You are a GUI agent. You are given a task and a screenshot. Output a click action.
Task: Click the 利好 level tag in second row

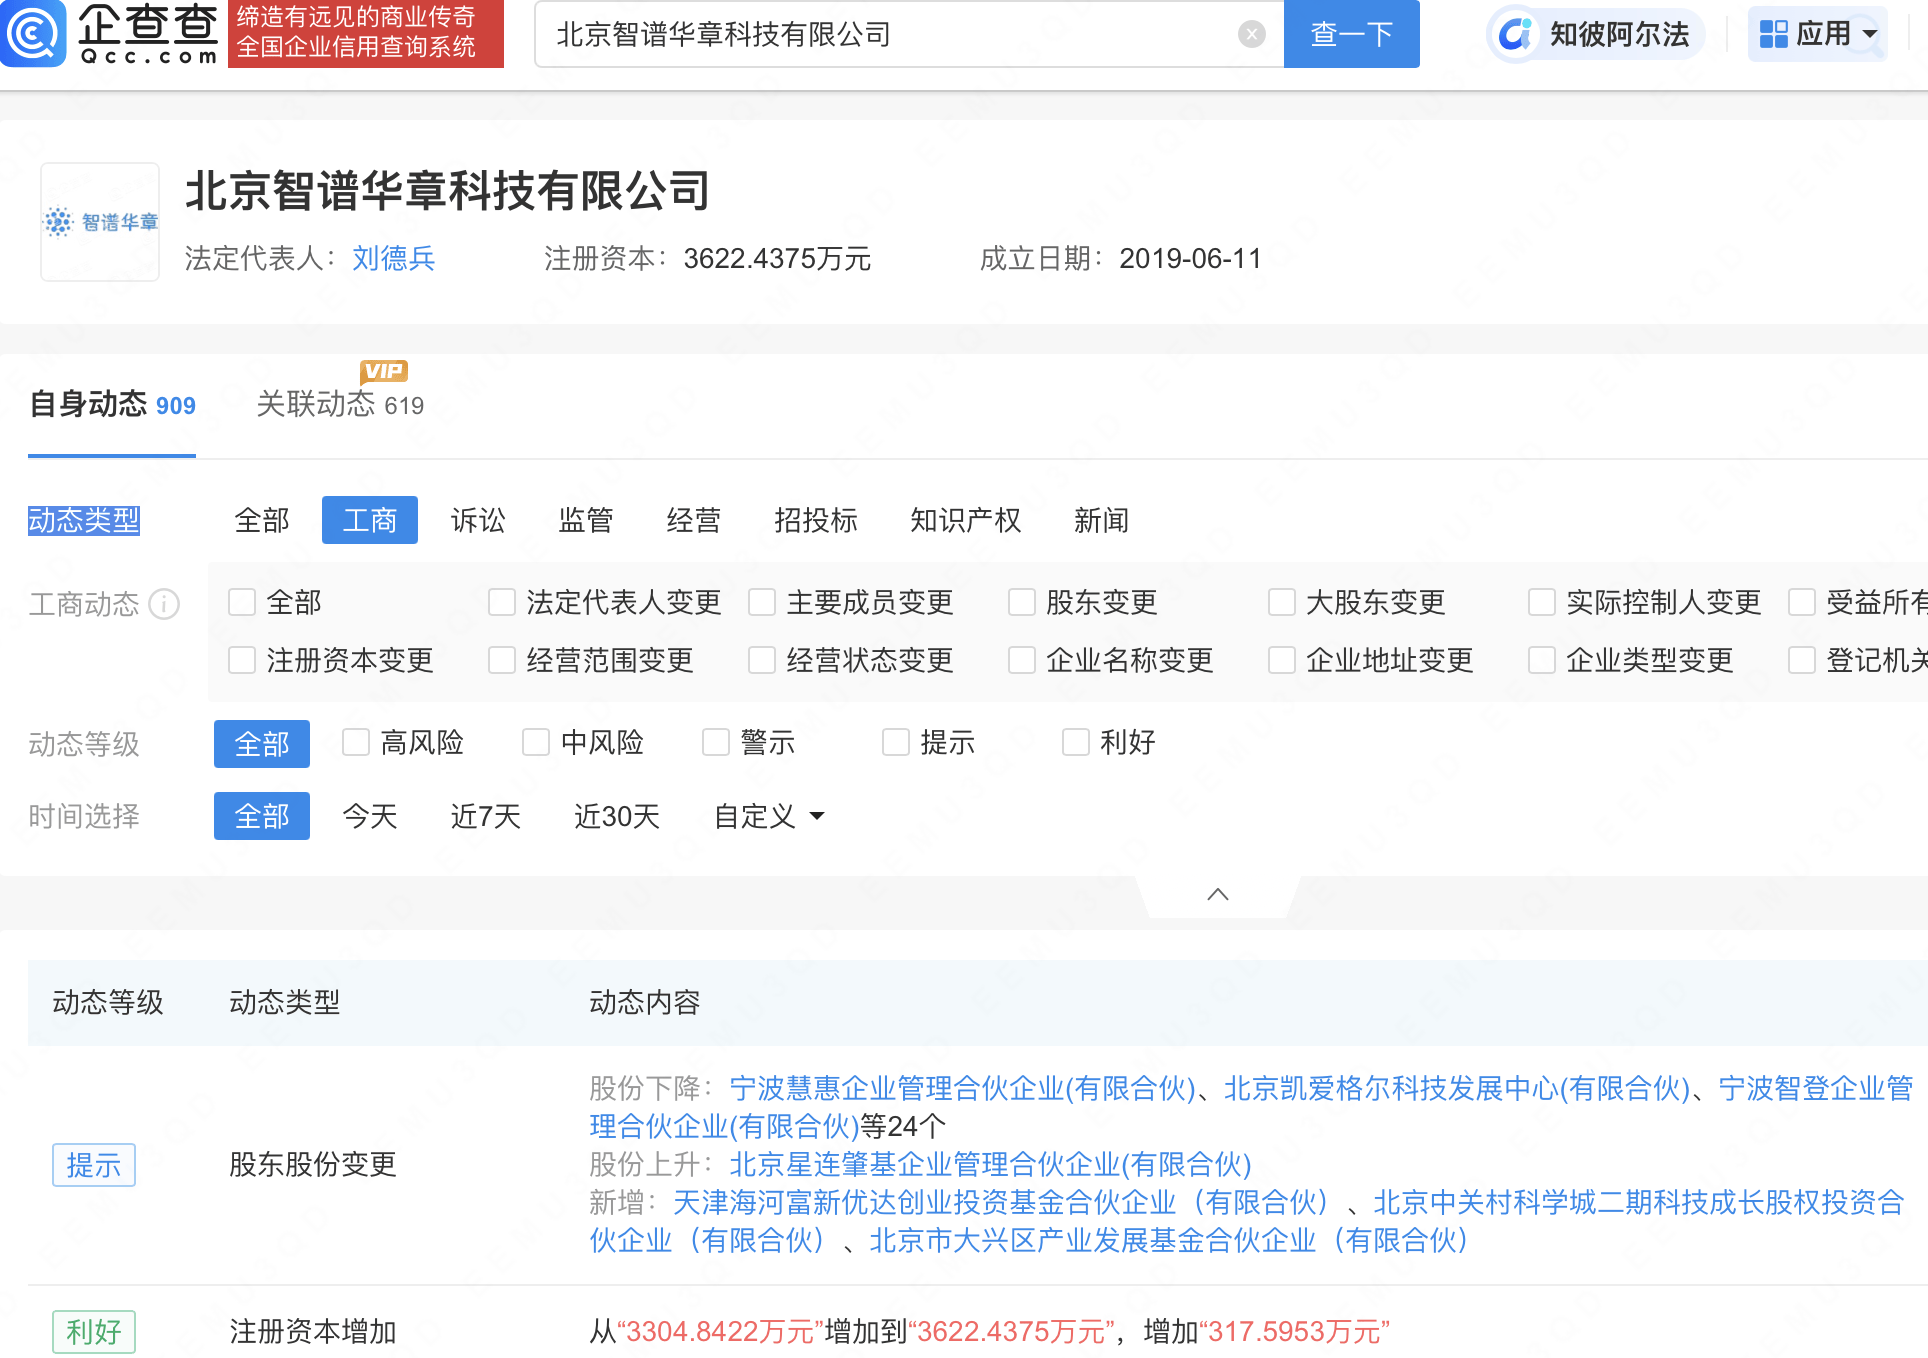(94, 1332)
